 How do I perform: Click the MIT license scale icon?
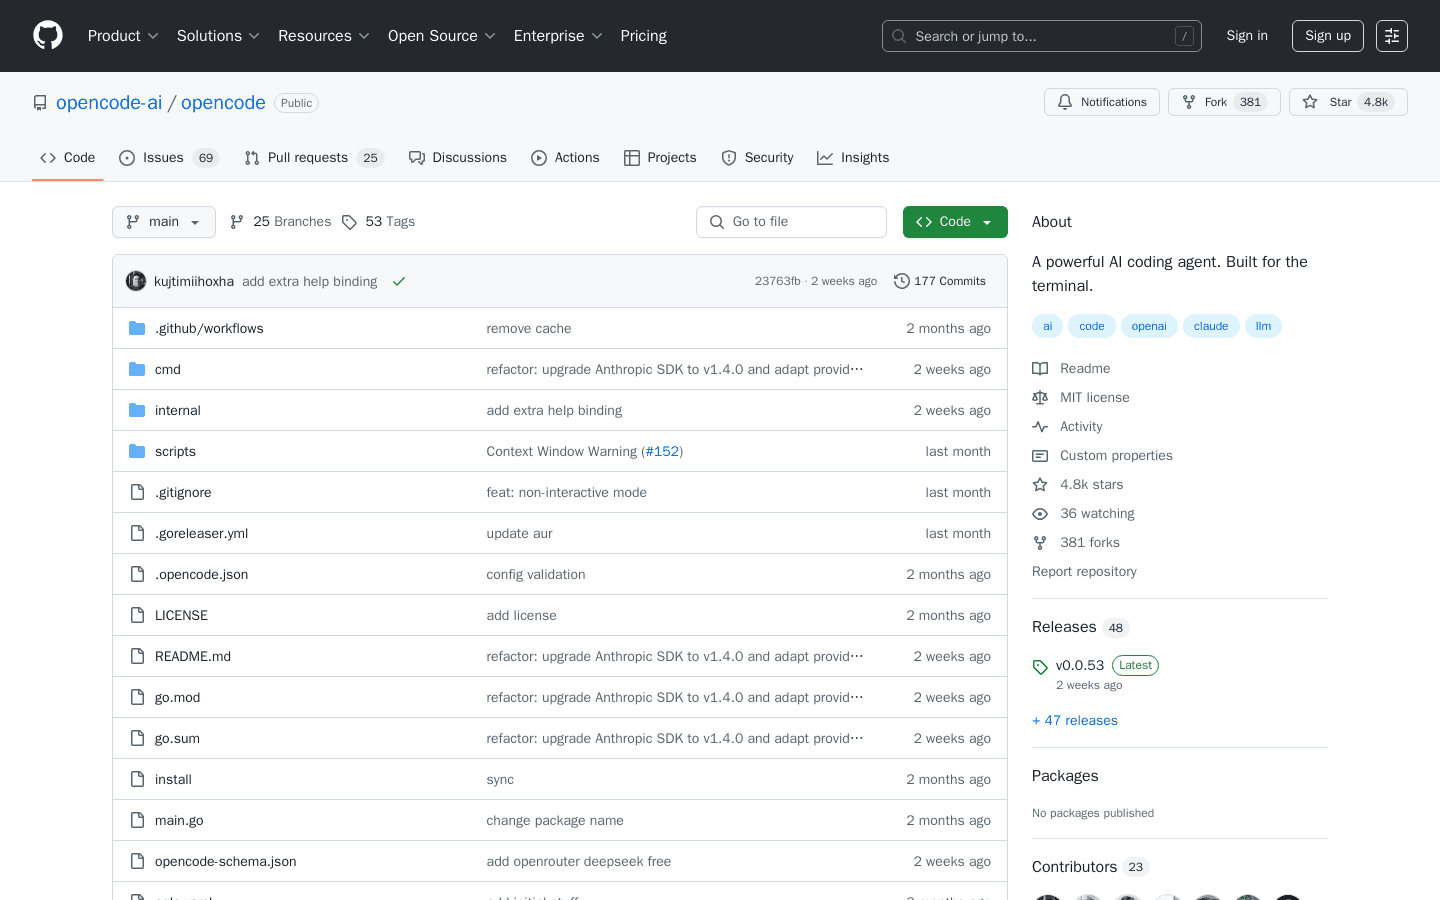coord(1040,397)
